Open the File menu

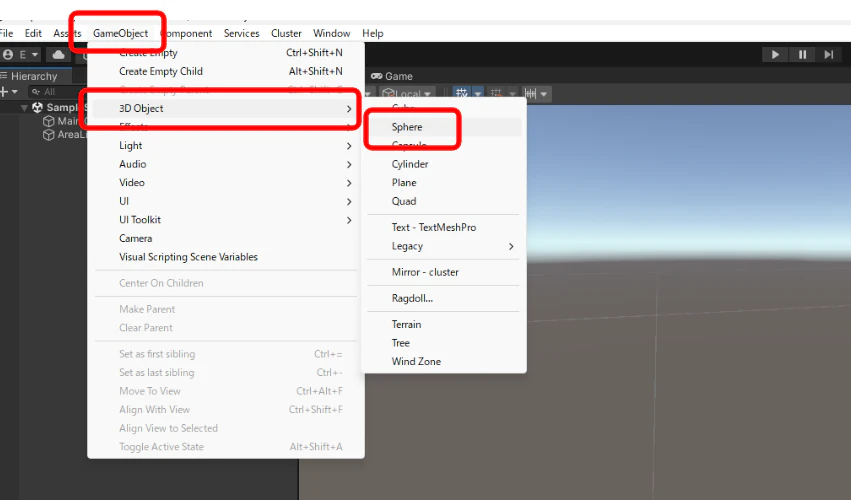click(7, 33)
